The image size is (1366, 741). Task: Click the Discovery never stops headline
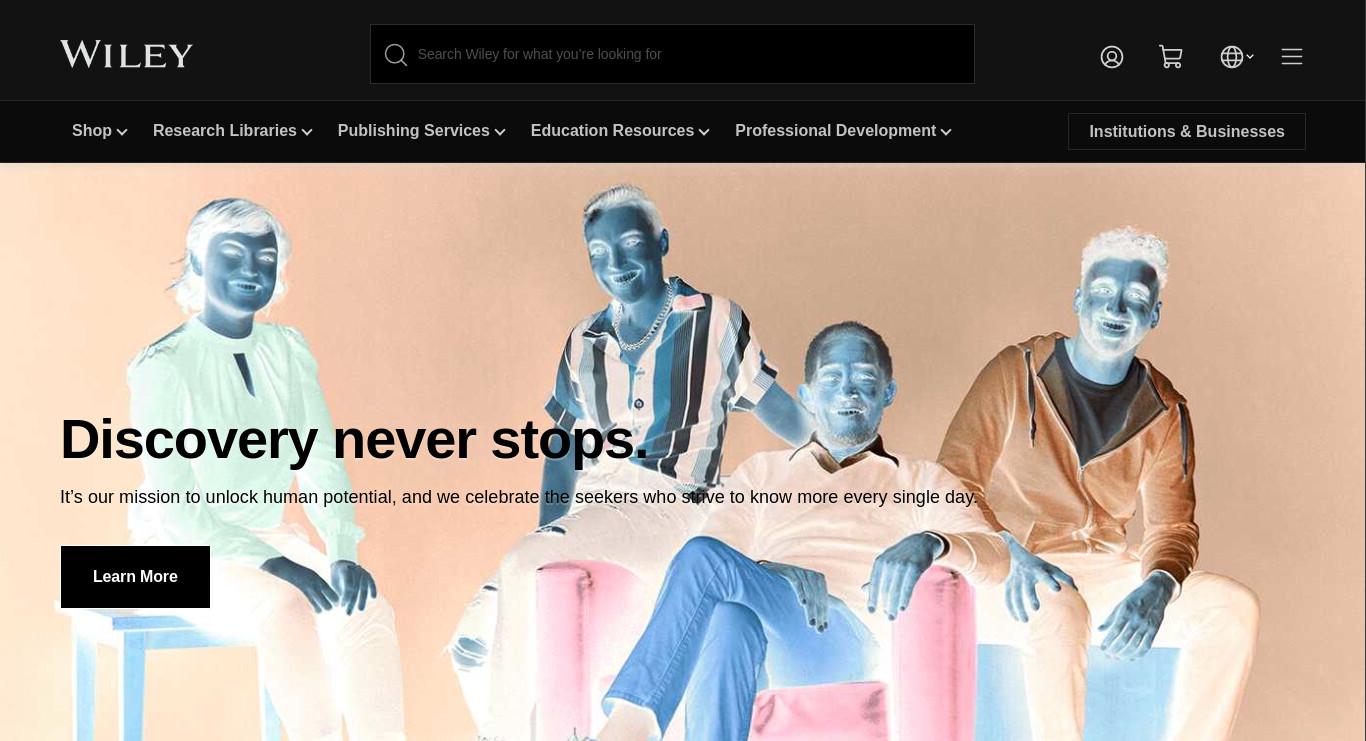(354, 440)
